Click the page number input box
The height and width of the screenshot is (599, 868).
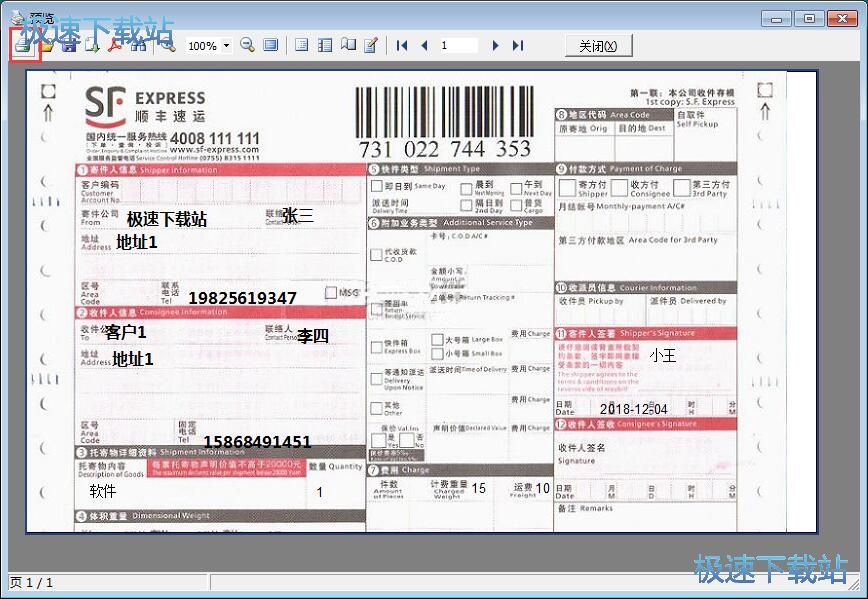click(x=458, y=45)
